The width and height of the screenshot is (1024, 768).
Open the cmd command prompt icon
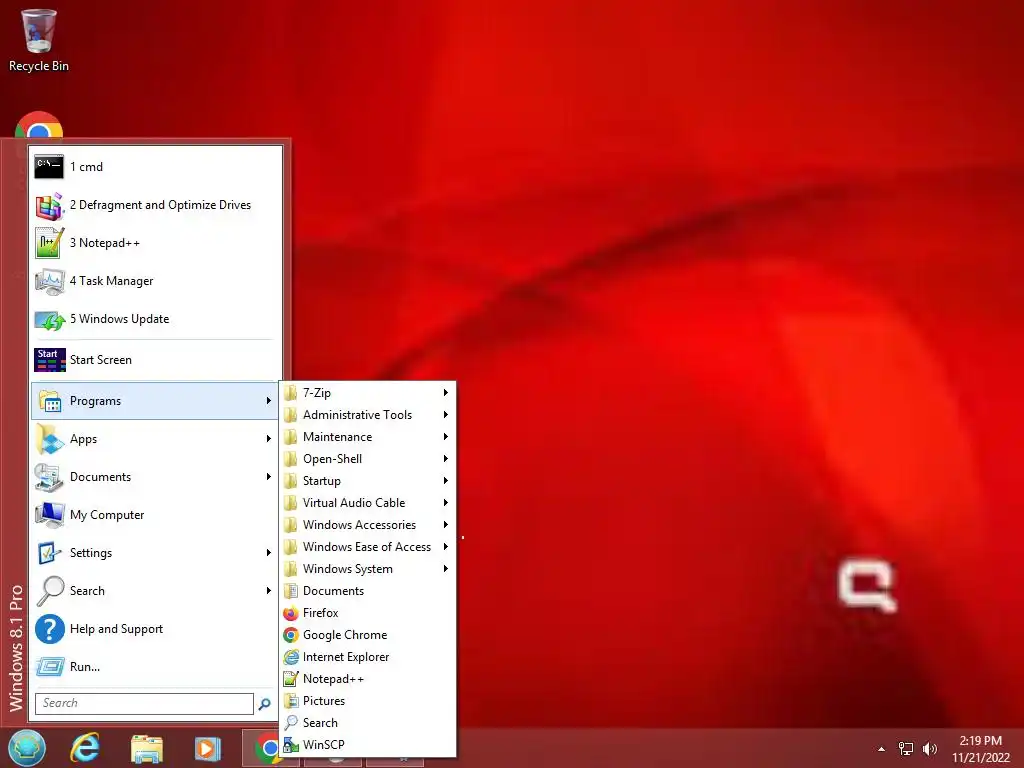49,167
